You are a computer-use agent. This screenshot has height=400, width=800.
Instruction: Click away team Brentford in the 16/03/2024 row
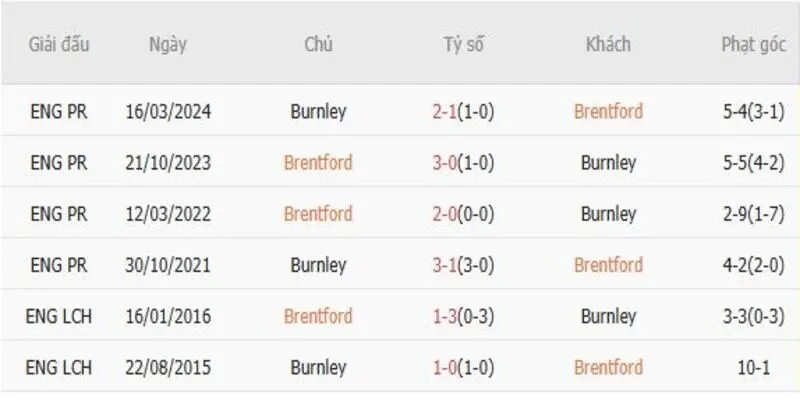pyautogui.click(x=608, y=112)
